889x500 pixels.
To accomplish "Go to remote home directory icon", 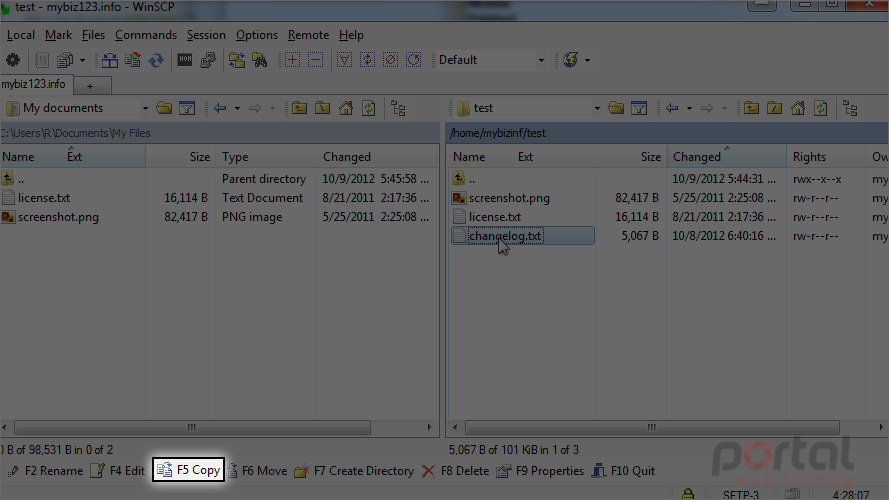I will pyautogui.click(x=798, y=108).
